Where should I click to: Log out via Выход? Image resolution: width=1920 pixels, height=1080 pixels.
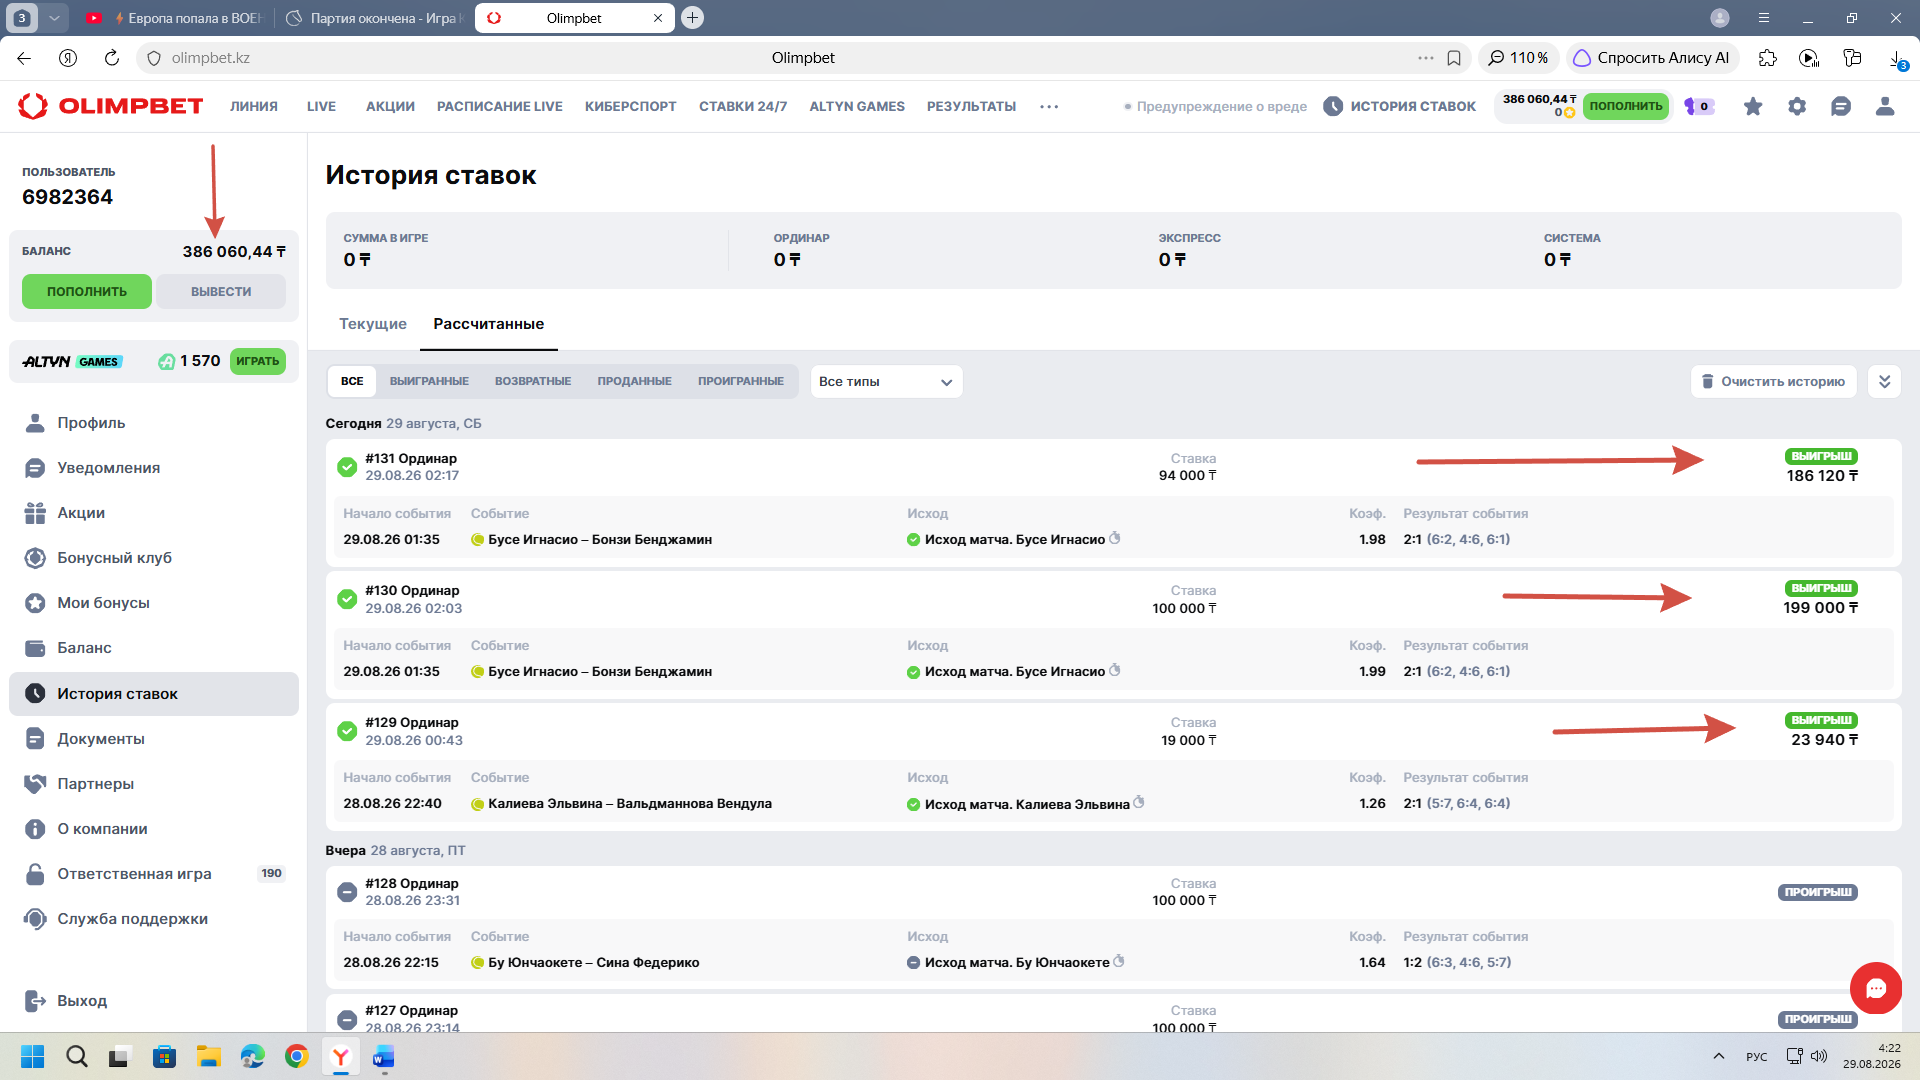point(154,1001)
